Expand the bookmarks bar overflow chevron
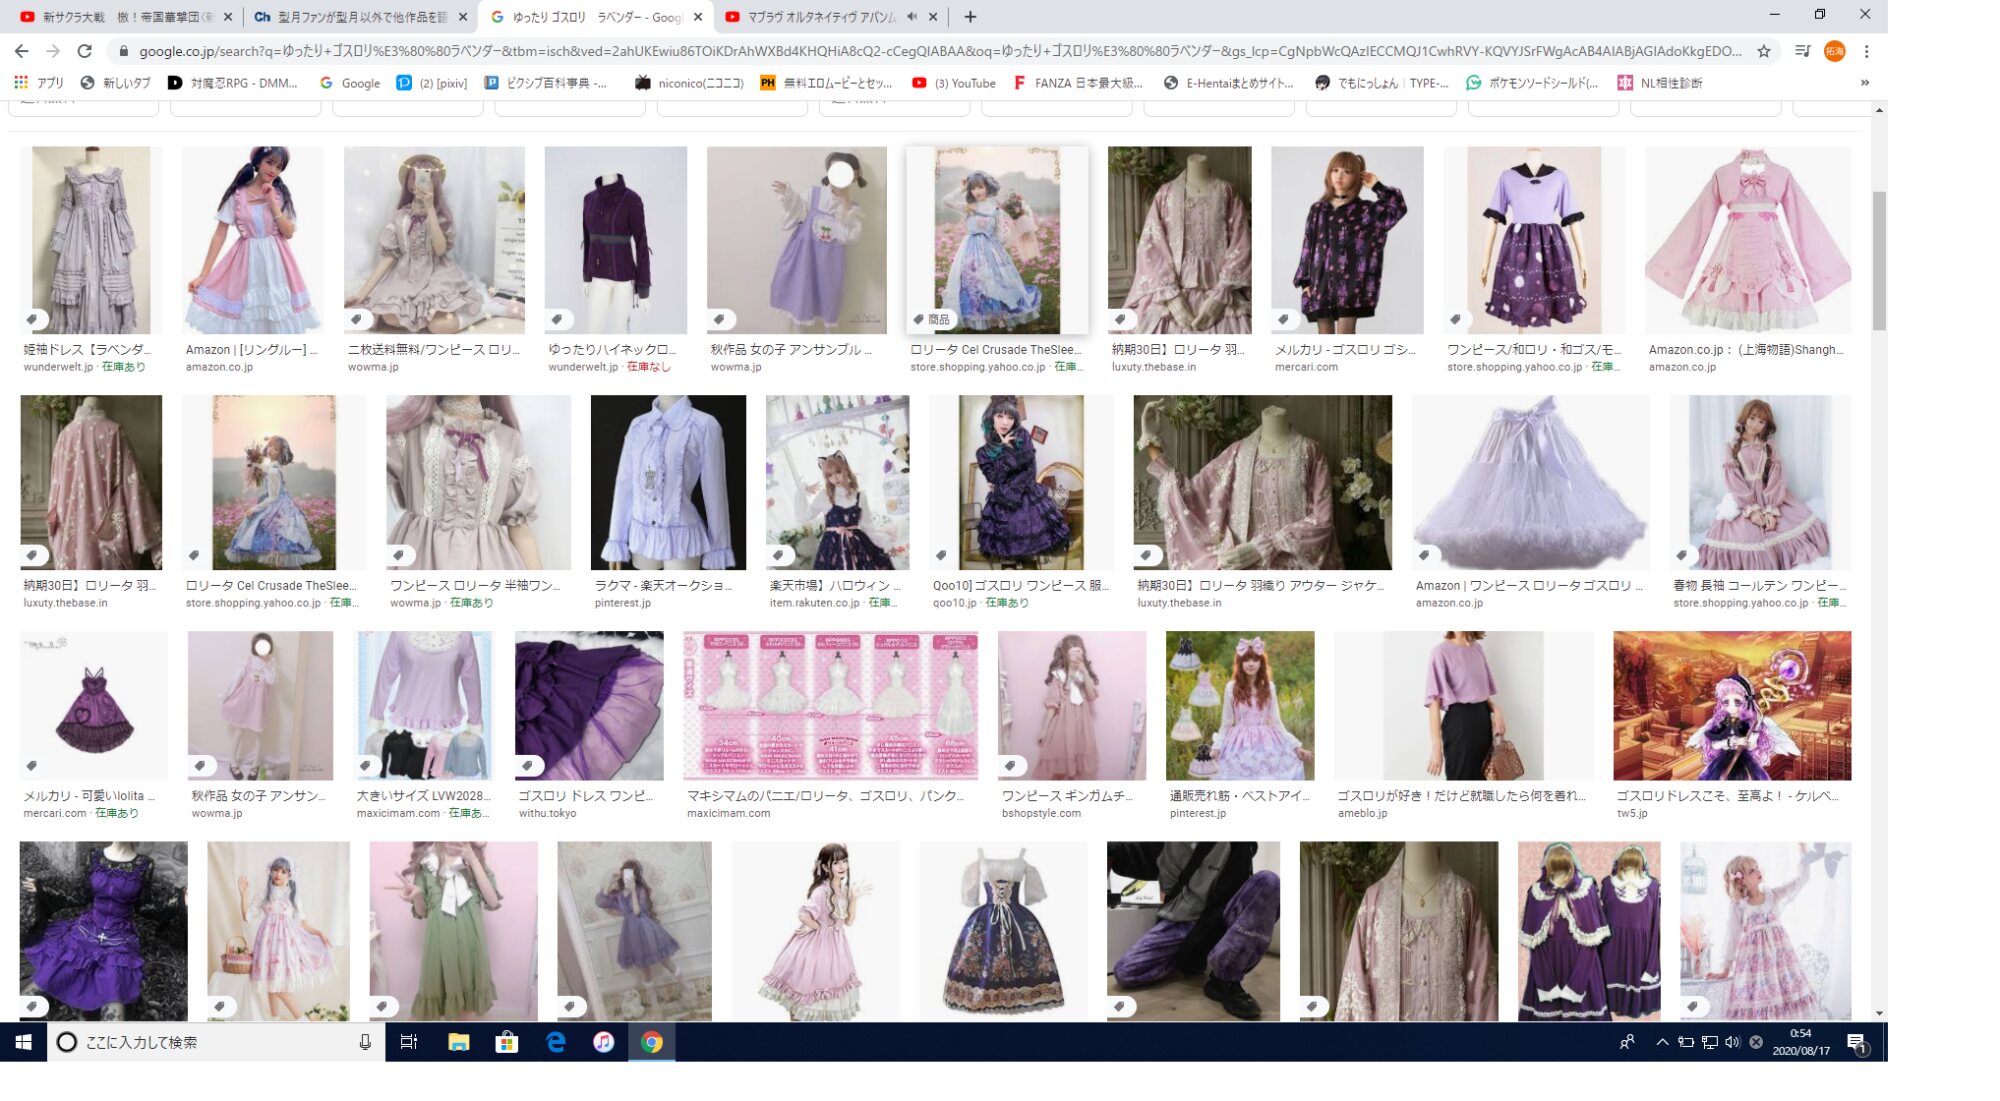 1865,83
